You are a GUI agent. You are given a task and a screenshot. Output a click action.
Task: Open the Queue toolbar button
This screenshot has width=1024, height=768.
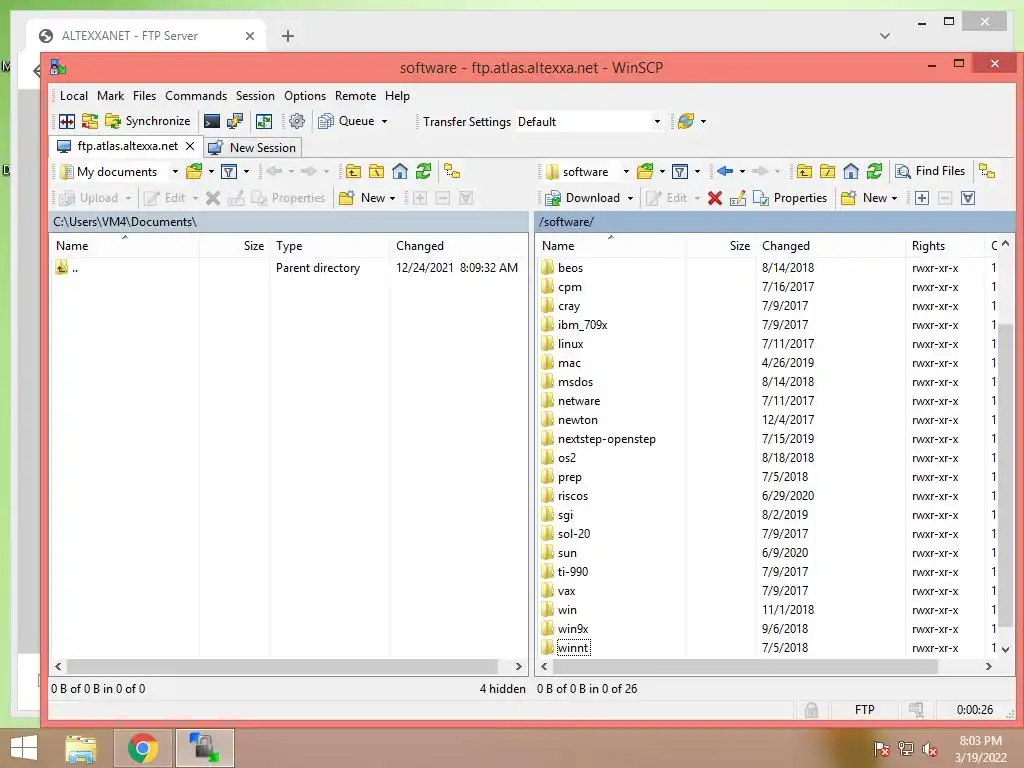[x=347, y=121]
